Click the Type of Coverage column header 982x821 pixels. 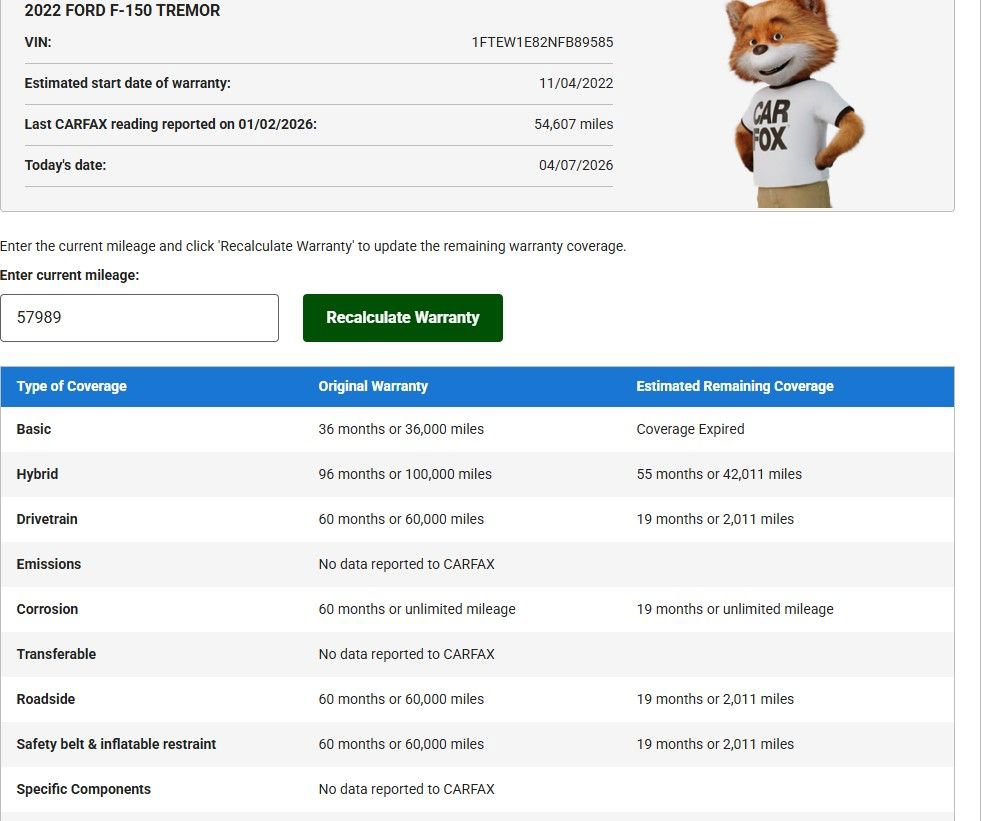coord(72,386)
